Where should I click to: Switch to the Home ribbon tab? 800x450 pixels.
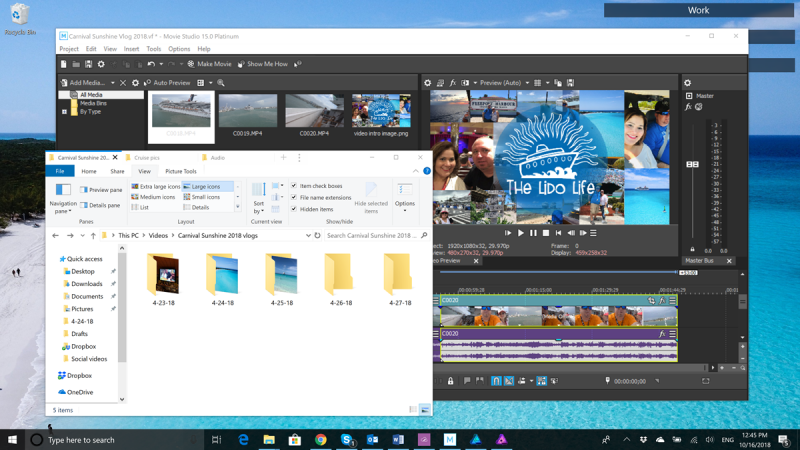89,171
